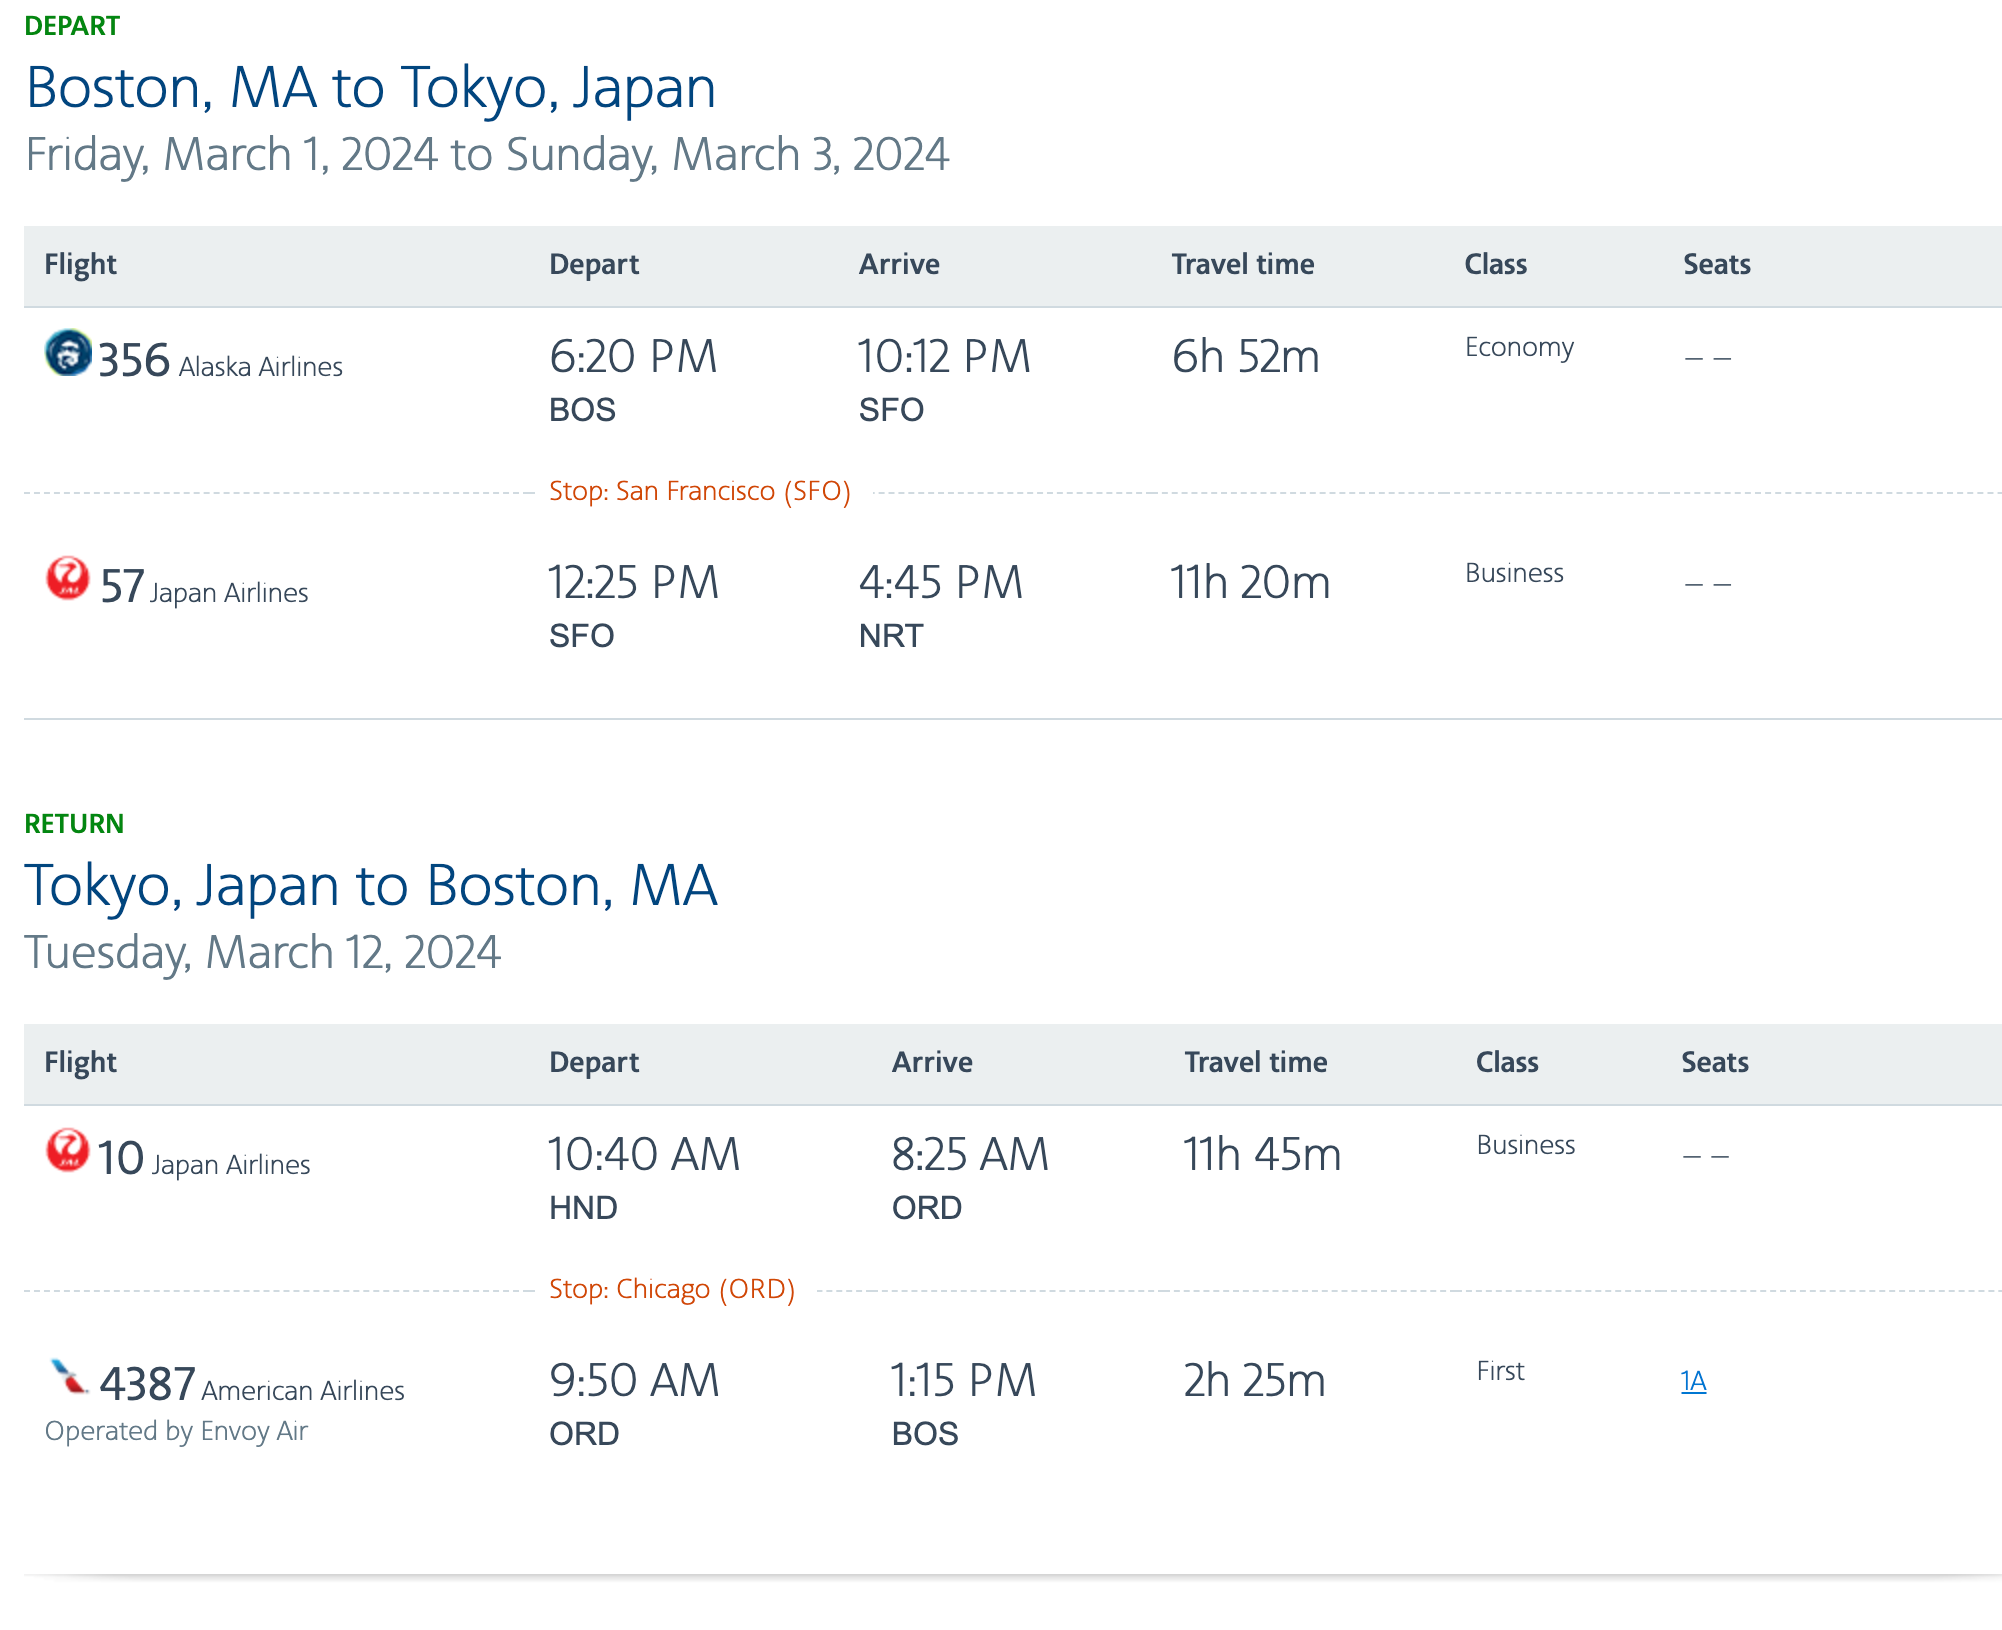
Task: Click Boston, MA to Tokyo heading
Action: pos(371,88)
